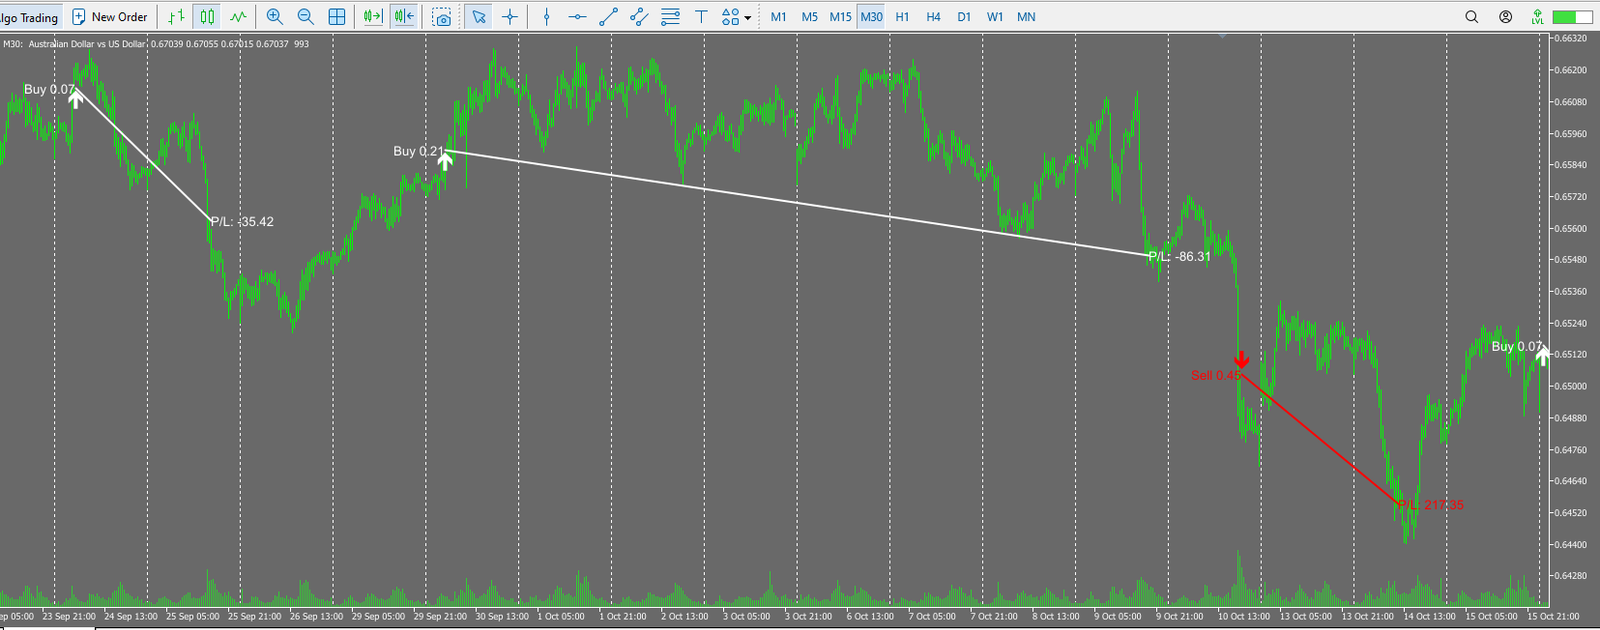Click the 7 Oct 05:00 time label
Screen dimensions: 1600x630
(x=932, y=616)
